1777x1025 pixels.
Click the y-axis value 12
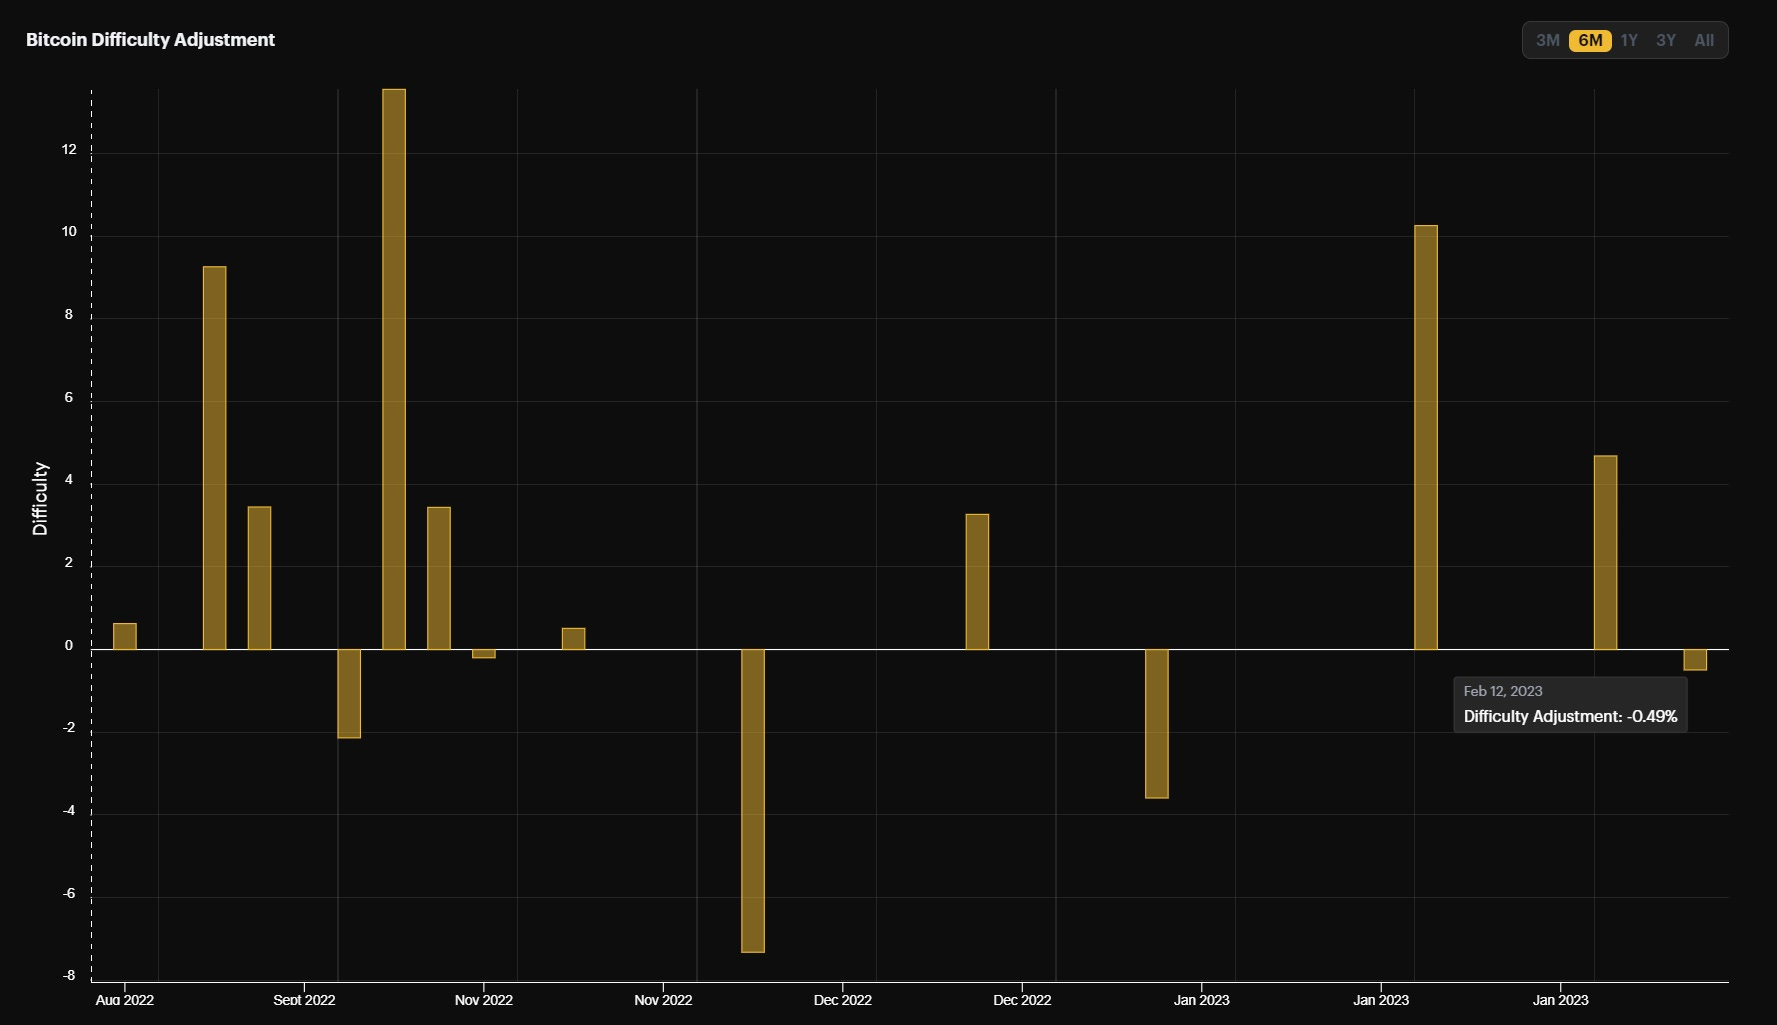tap(69, 150)
